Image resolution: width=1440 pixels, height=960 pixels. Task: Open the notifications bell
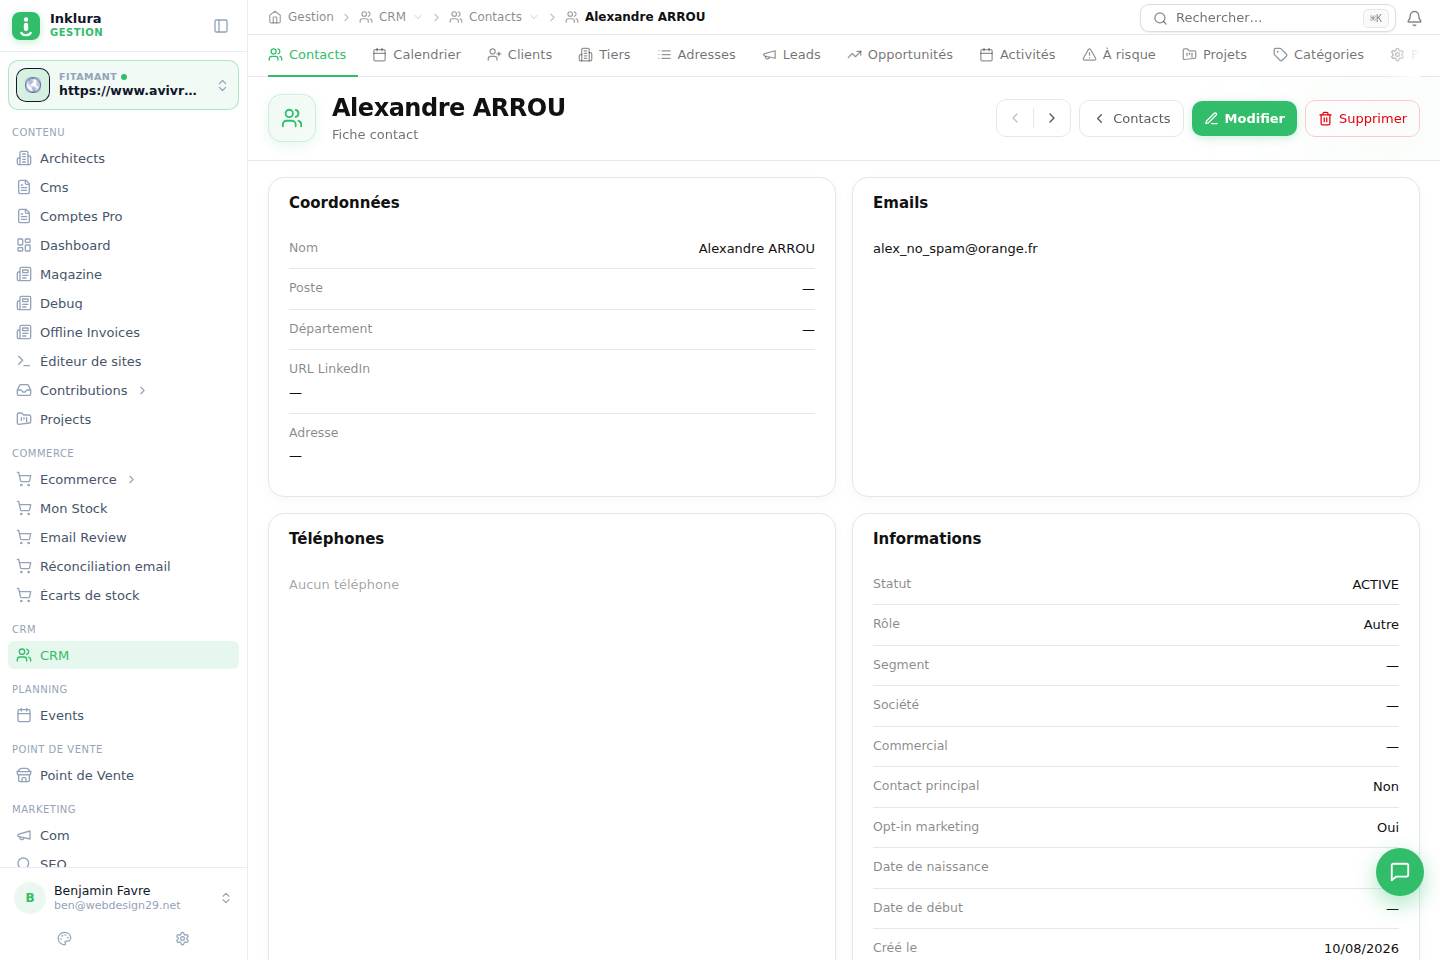(x=1414, y=18)
